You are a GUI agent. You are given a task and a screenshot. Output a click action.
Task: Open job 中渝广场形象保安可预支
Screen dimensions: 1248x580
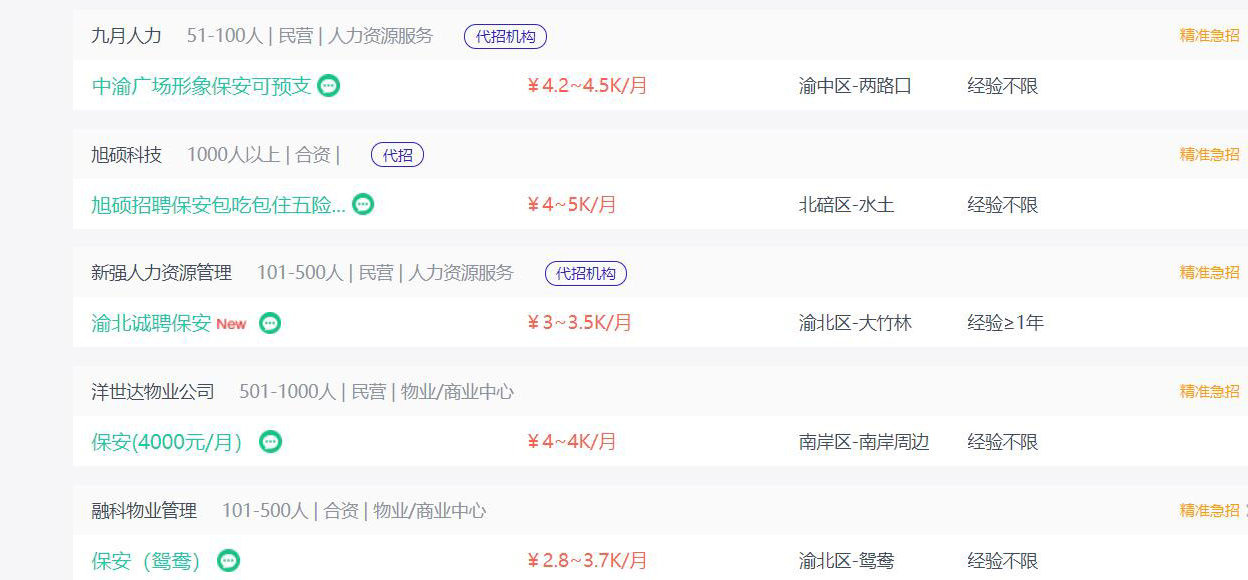pyautogui.click(x=201, y=86)
